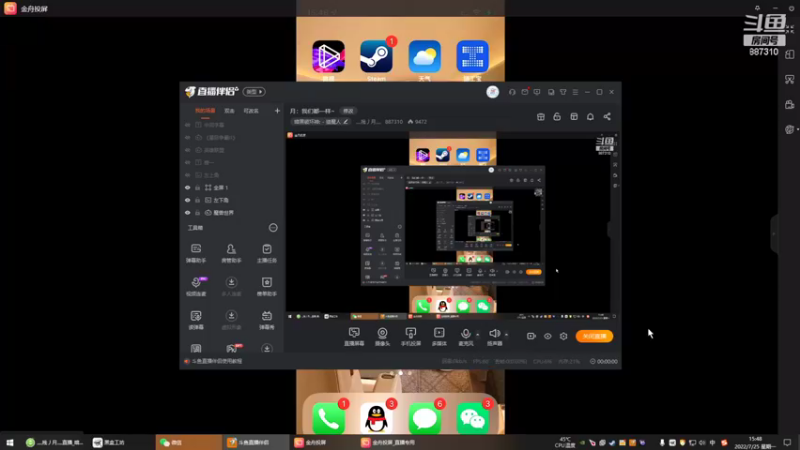The height and width of the screenshot is (450, 800).
Task: Click the share icon in stream header
Action: [607, 117]
